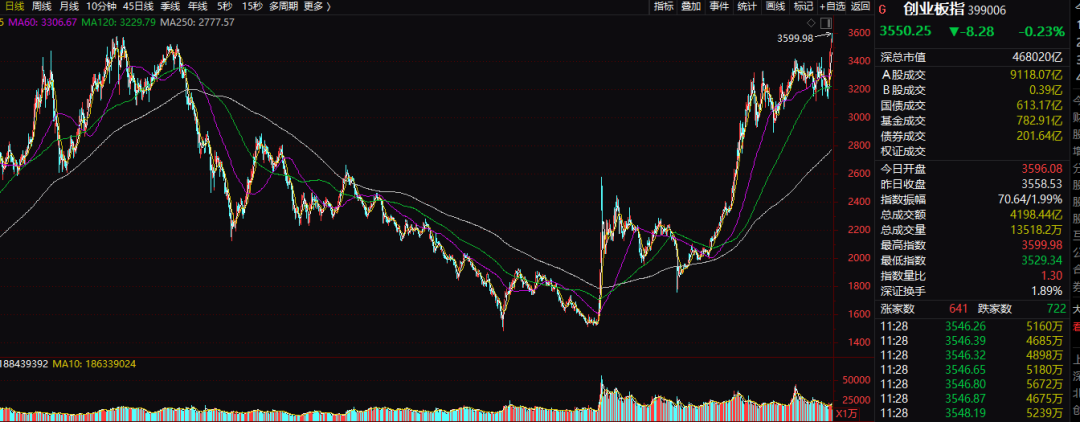Open the 统计 statistics tool
1080x422 pixels.
tap(747, 6)
